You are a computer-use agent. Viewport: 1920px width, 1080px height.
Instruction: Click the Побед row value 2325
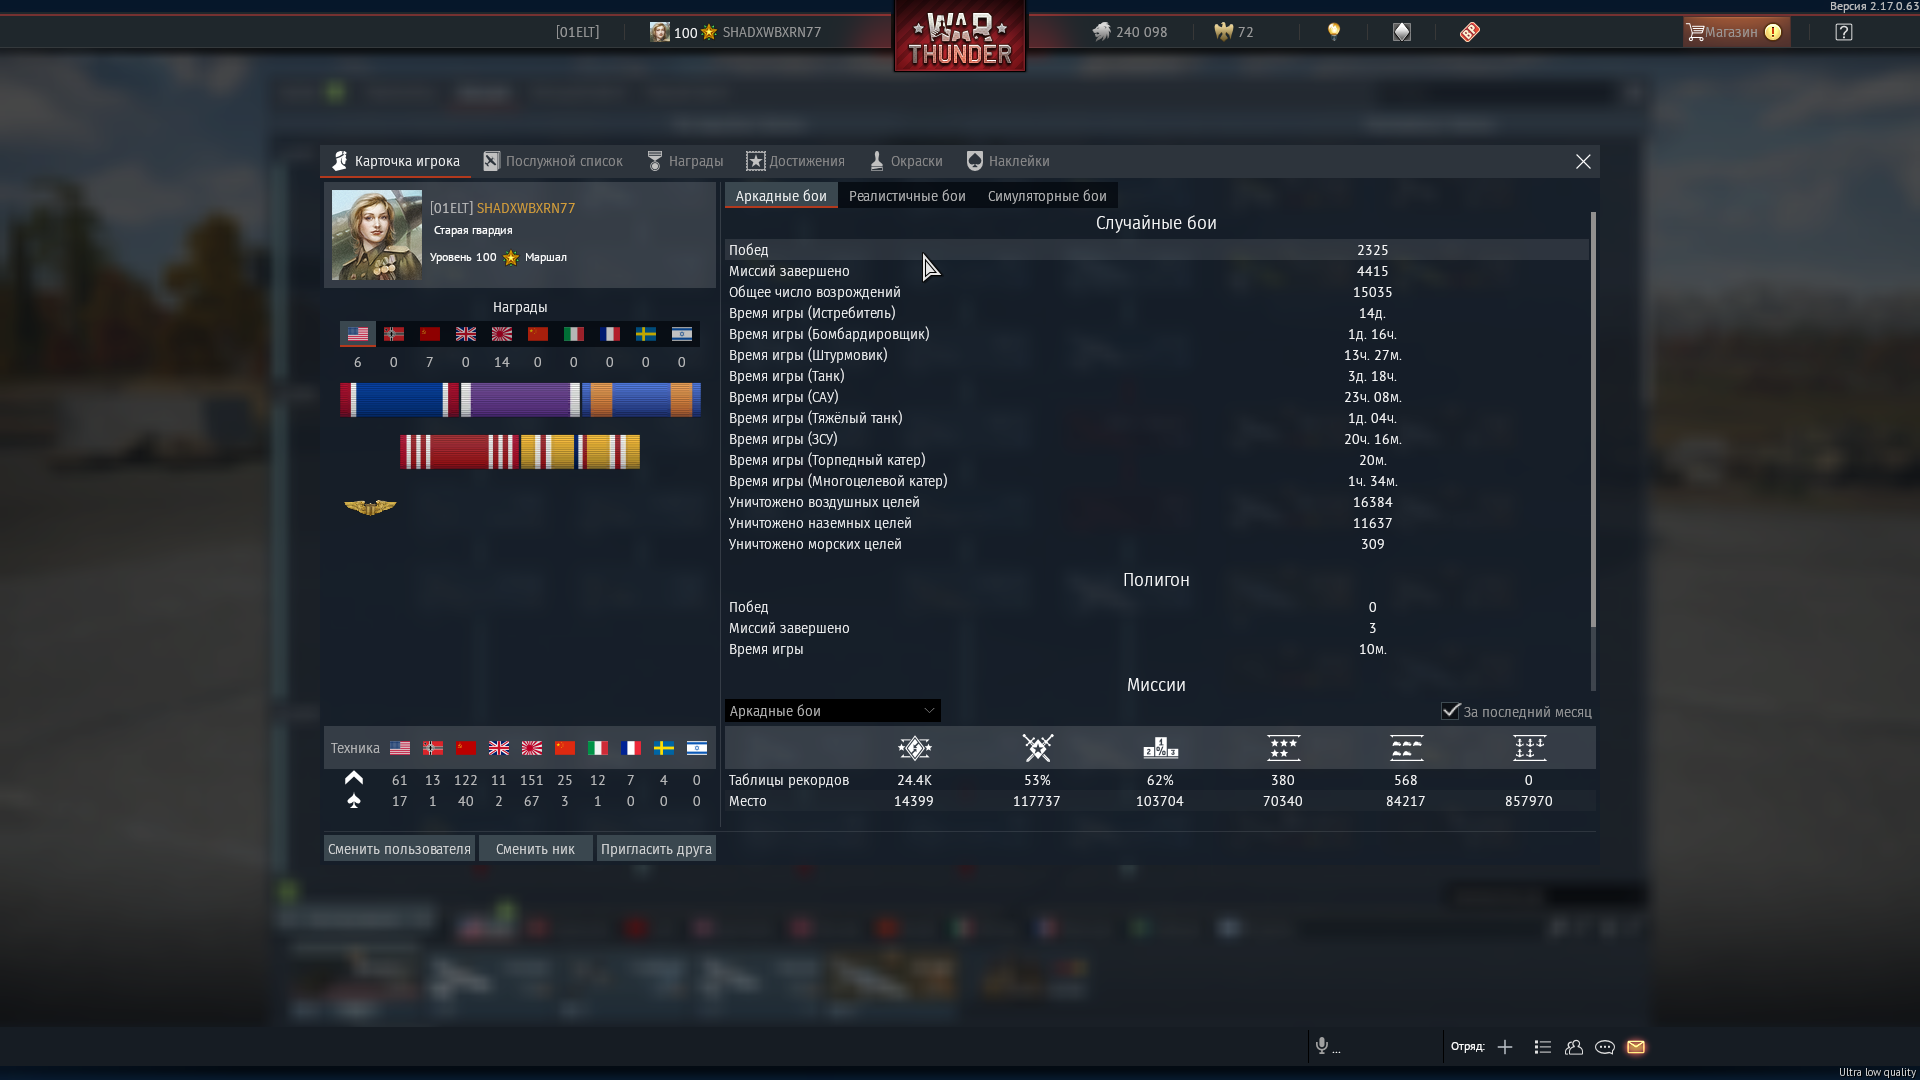(1372, 250)
